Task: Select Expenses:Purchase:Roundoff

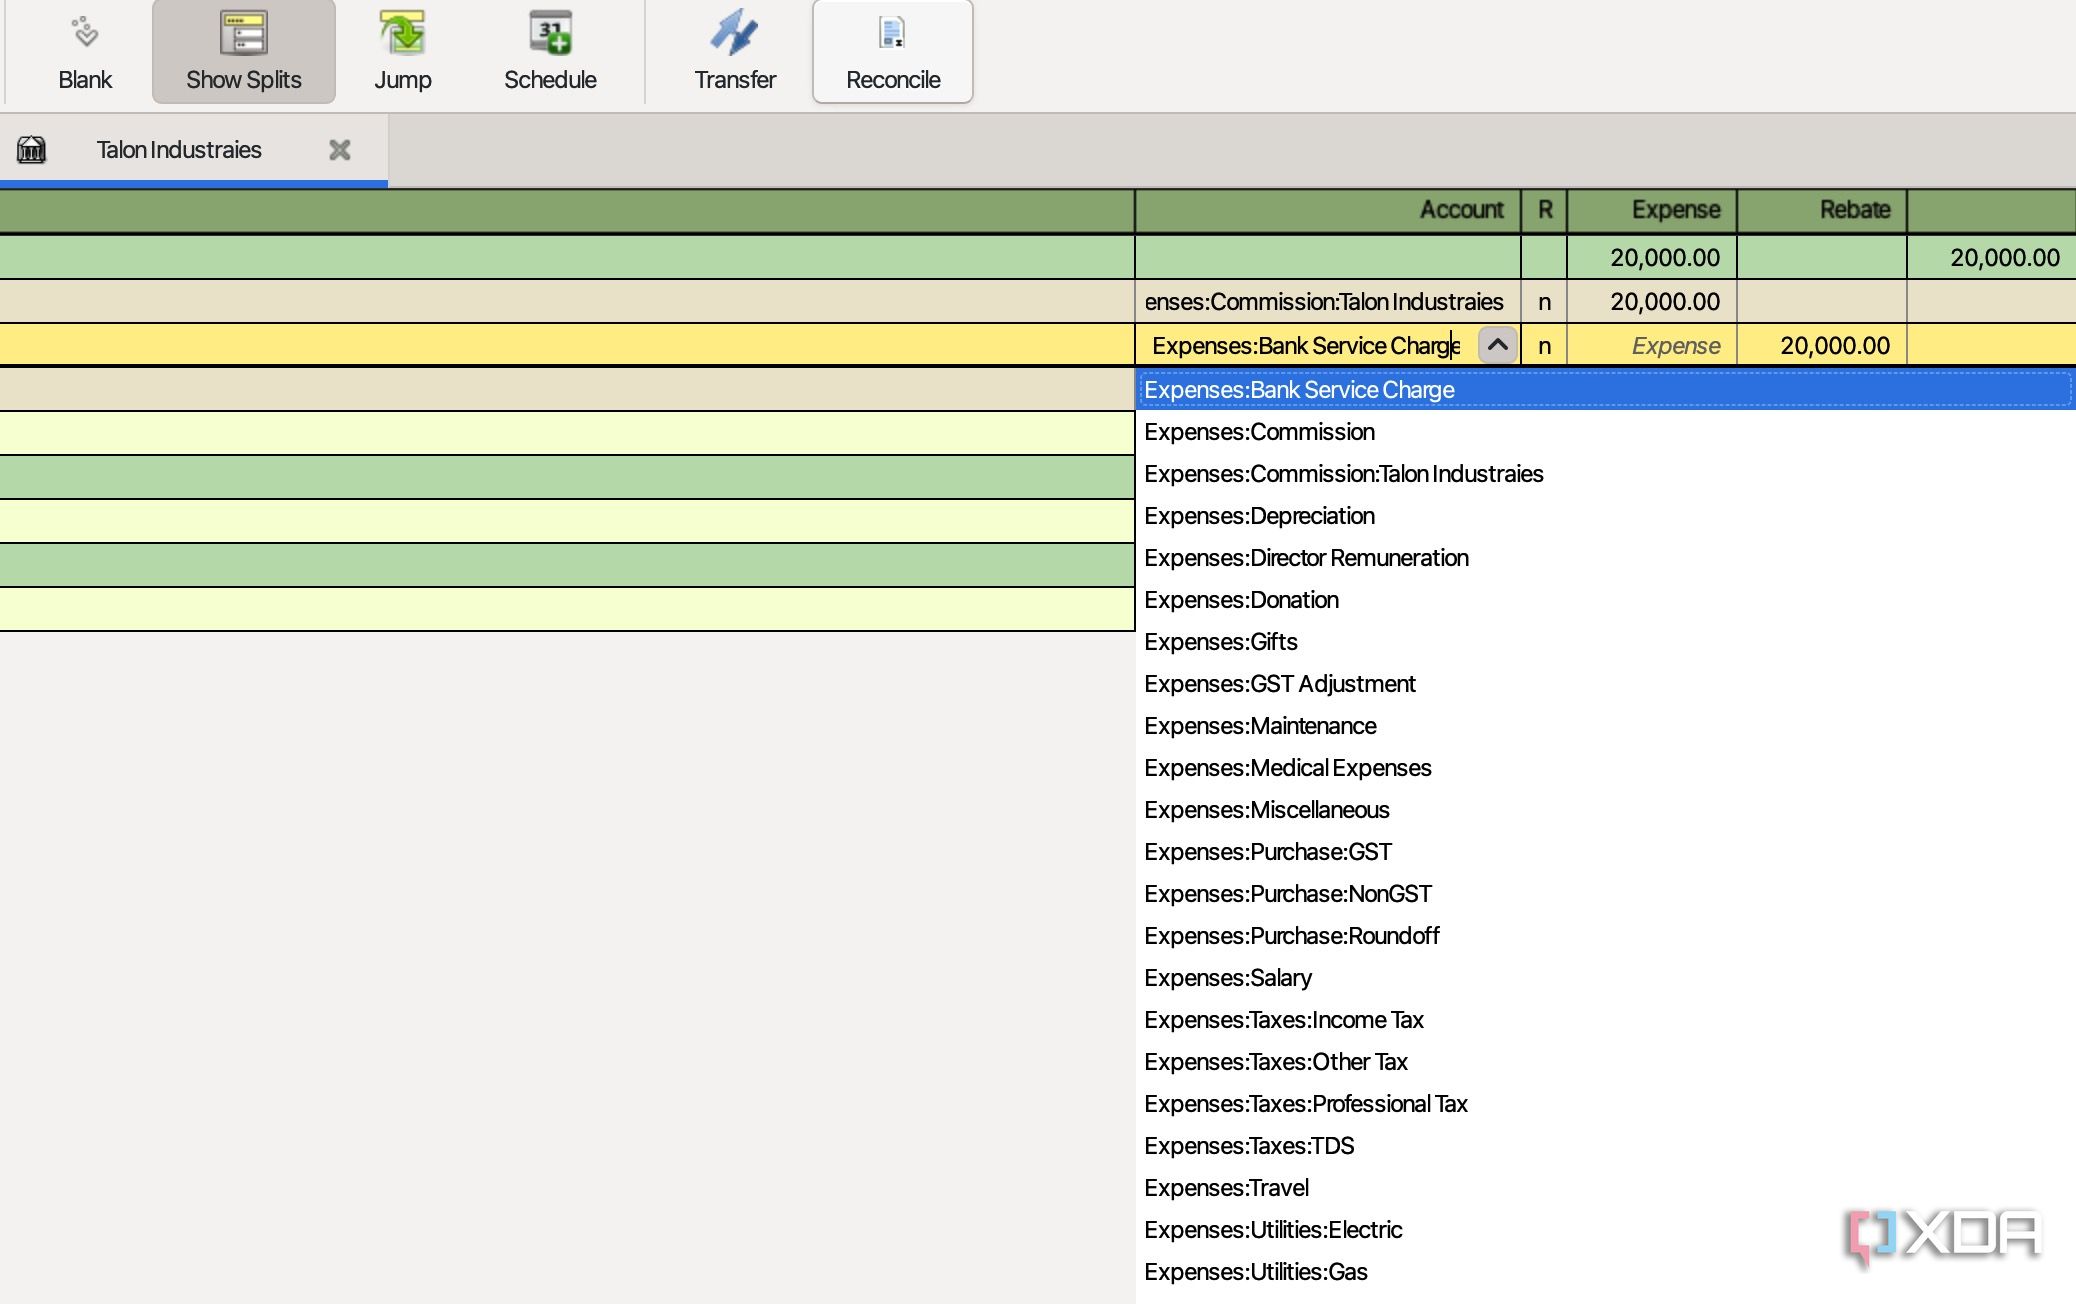Action: coord(1605,936)
